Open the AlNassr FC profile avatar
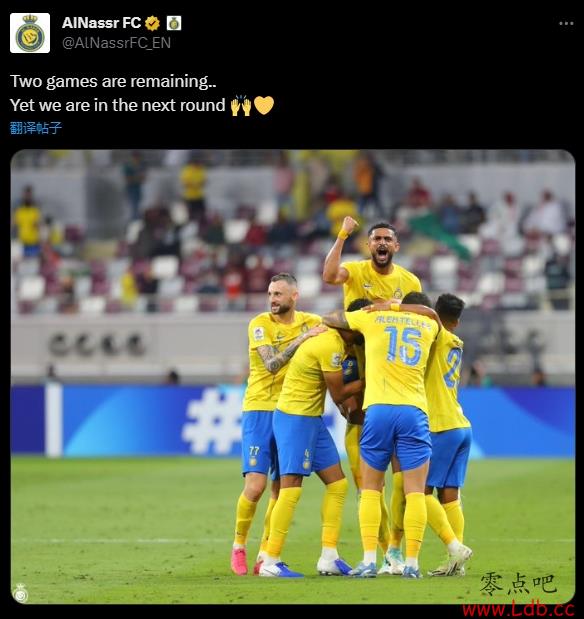Screen dimensions: 584x619 click(x=30, y=33)
